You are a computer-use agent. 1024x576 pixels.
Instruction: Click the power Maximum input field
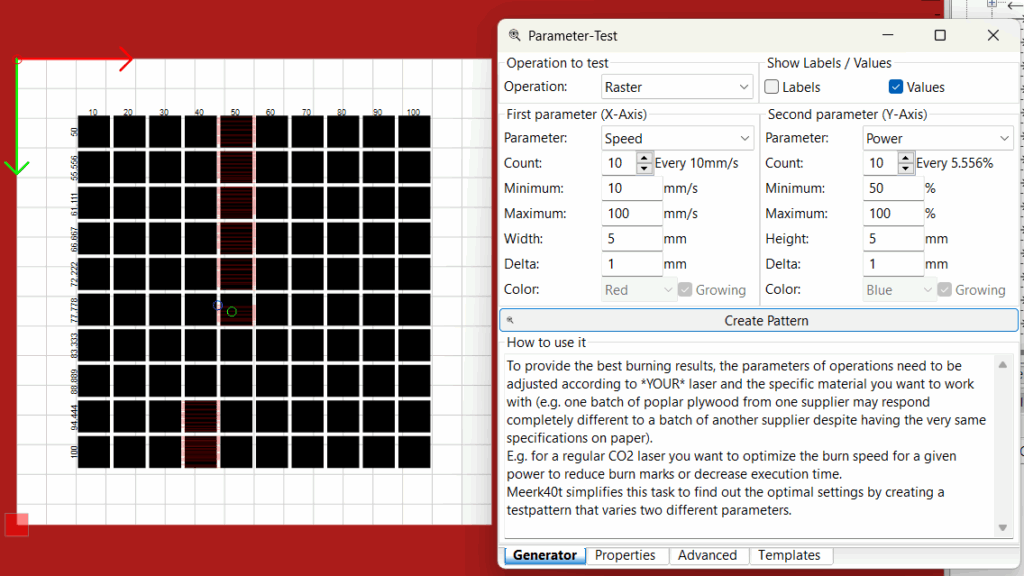pyautogui.click(x=893, y=213)
